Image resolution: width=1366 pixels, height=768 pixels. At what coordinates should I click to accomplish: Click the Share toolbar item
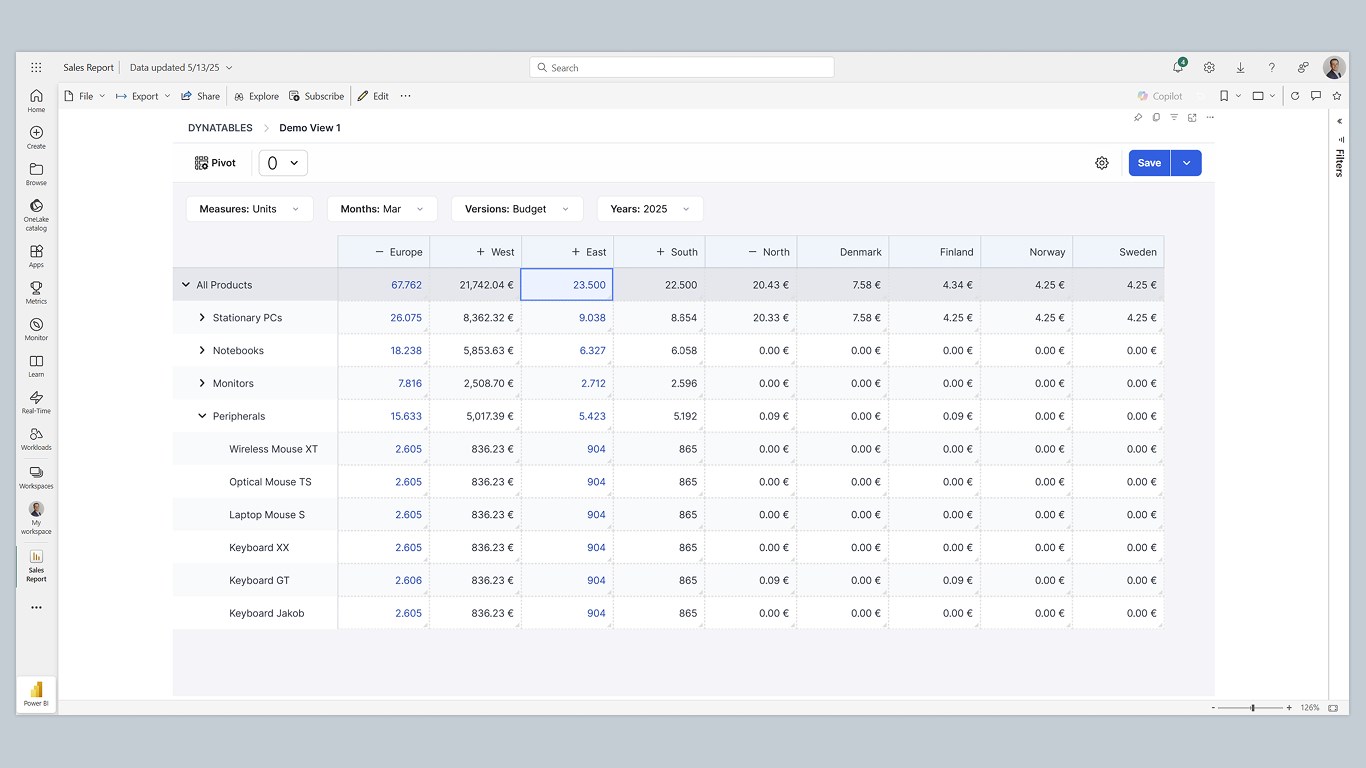(200, 96)
